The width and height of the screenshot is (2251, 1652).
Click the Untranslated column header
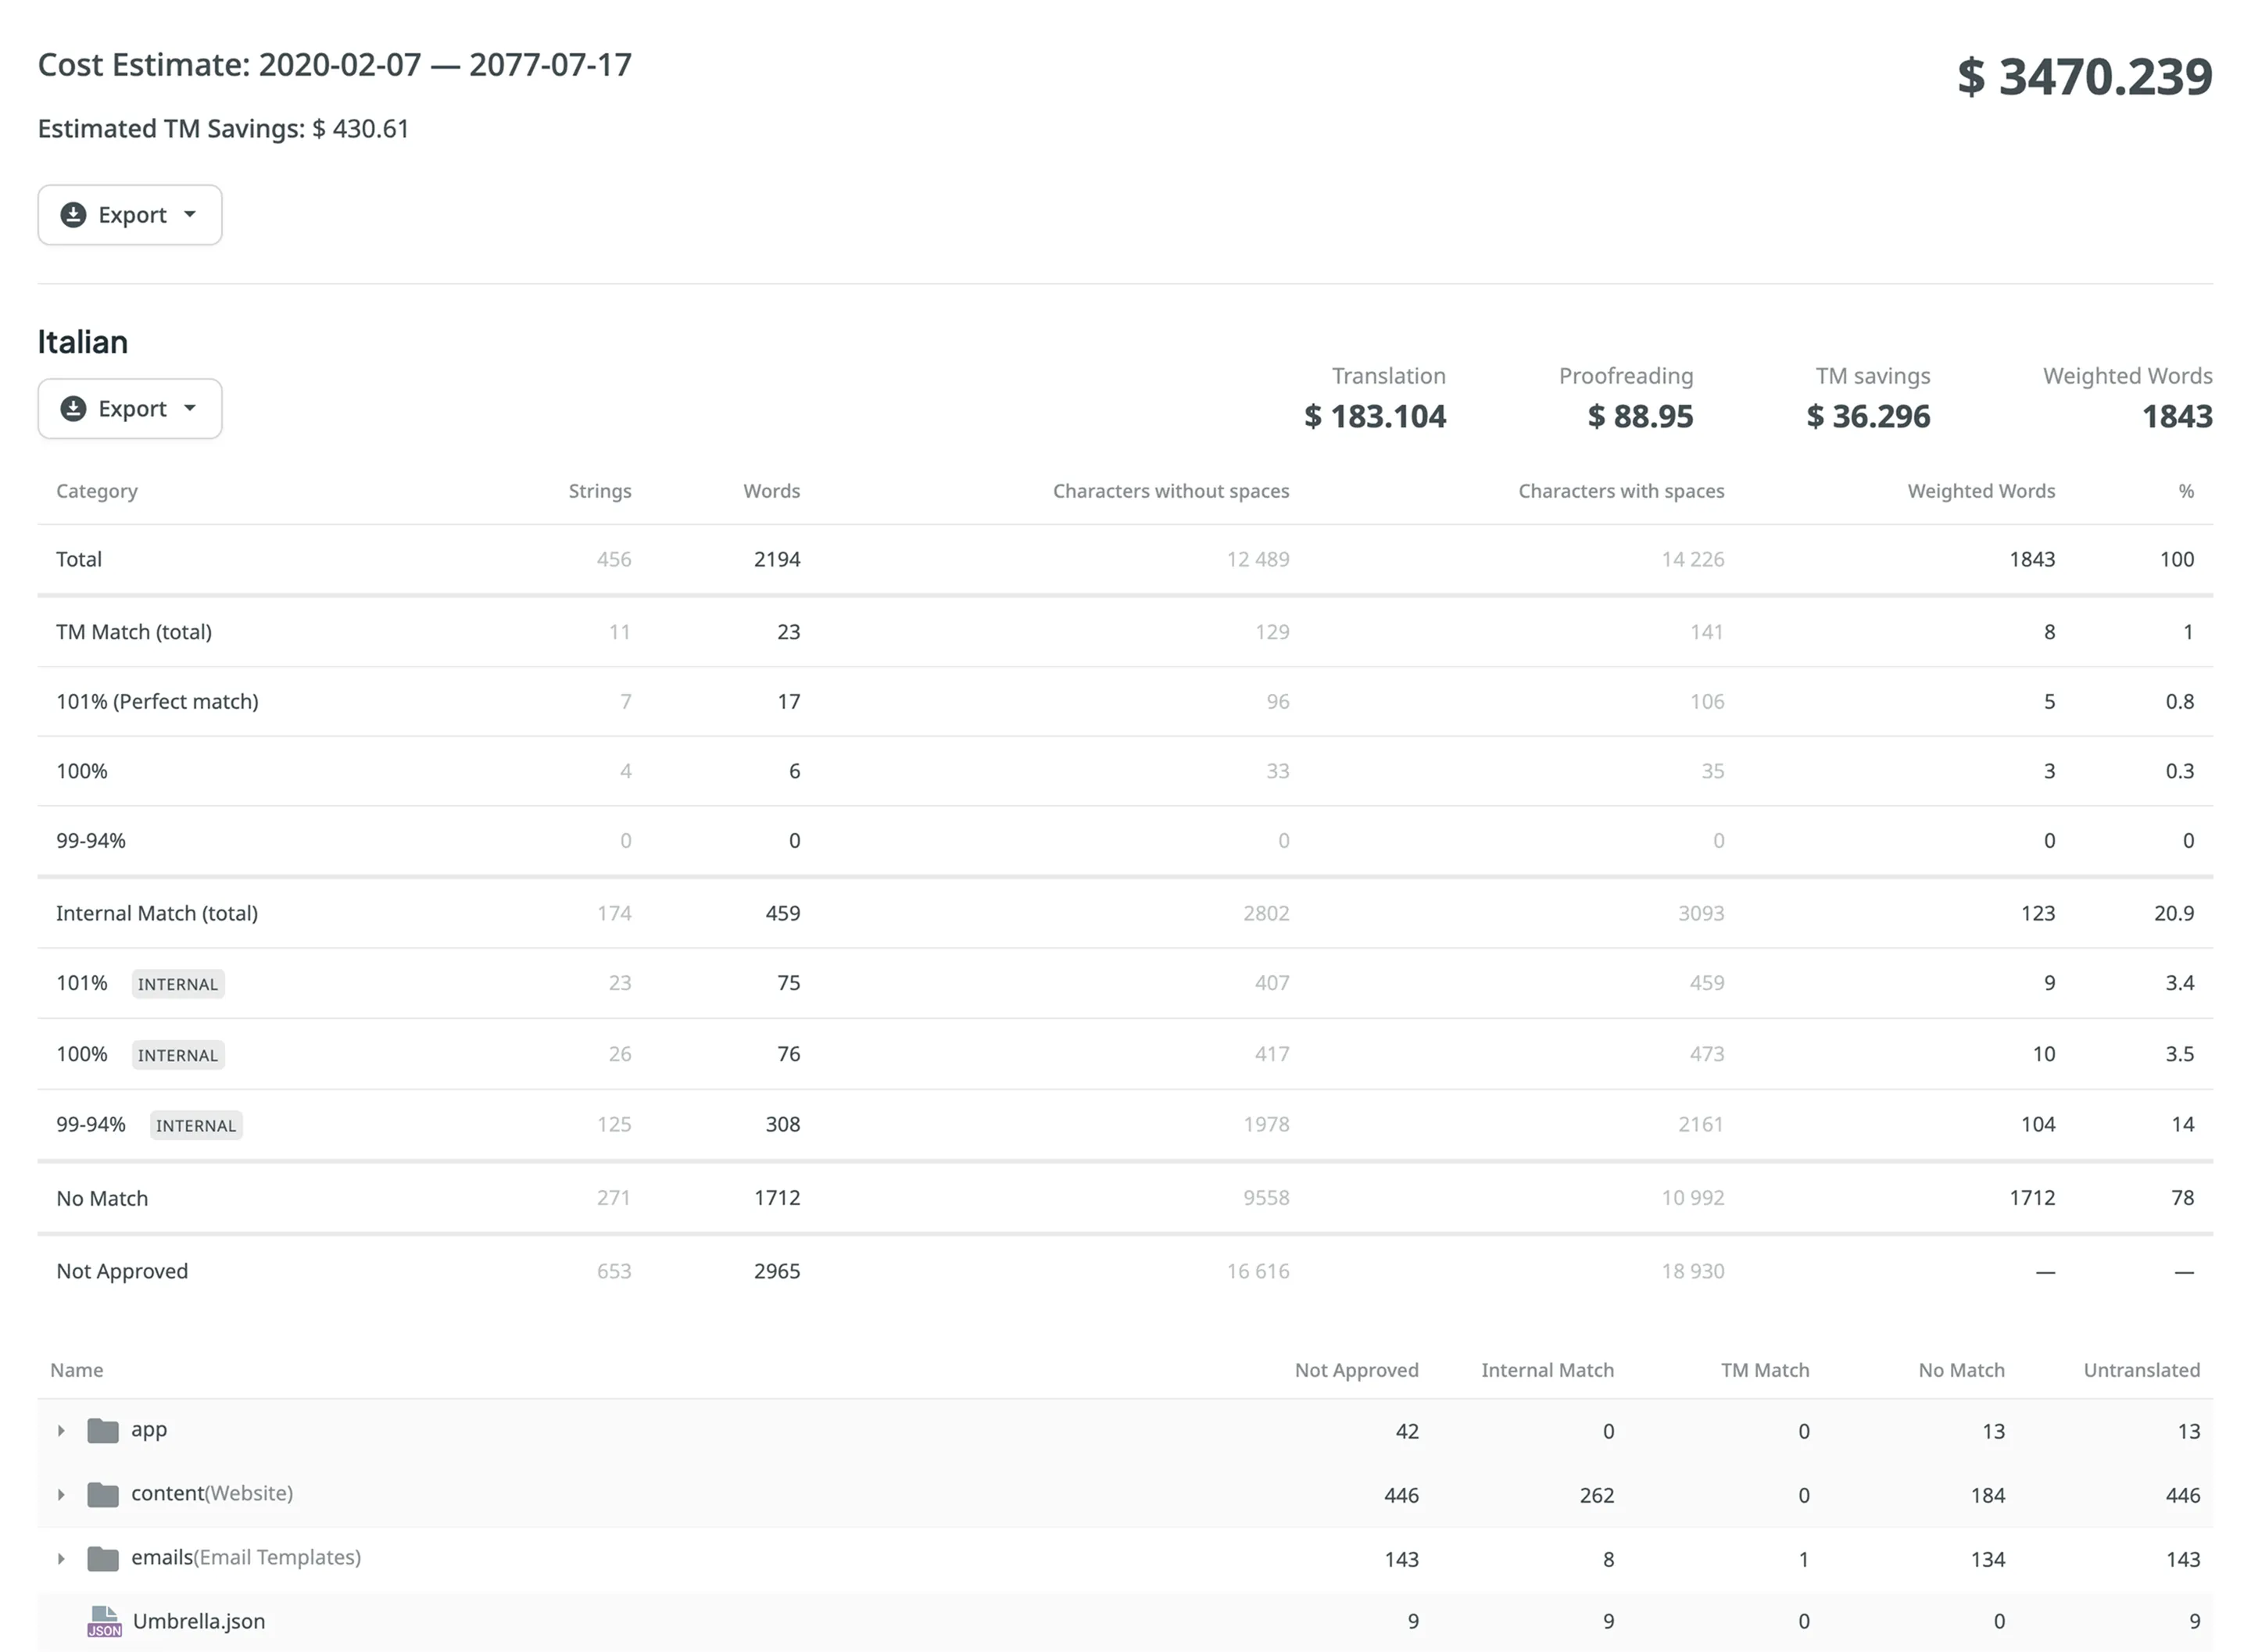tap(2141, 1370)
